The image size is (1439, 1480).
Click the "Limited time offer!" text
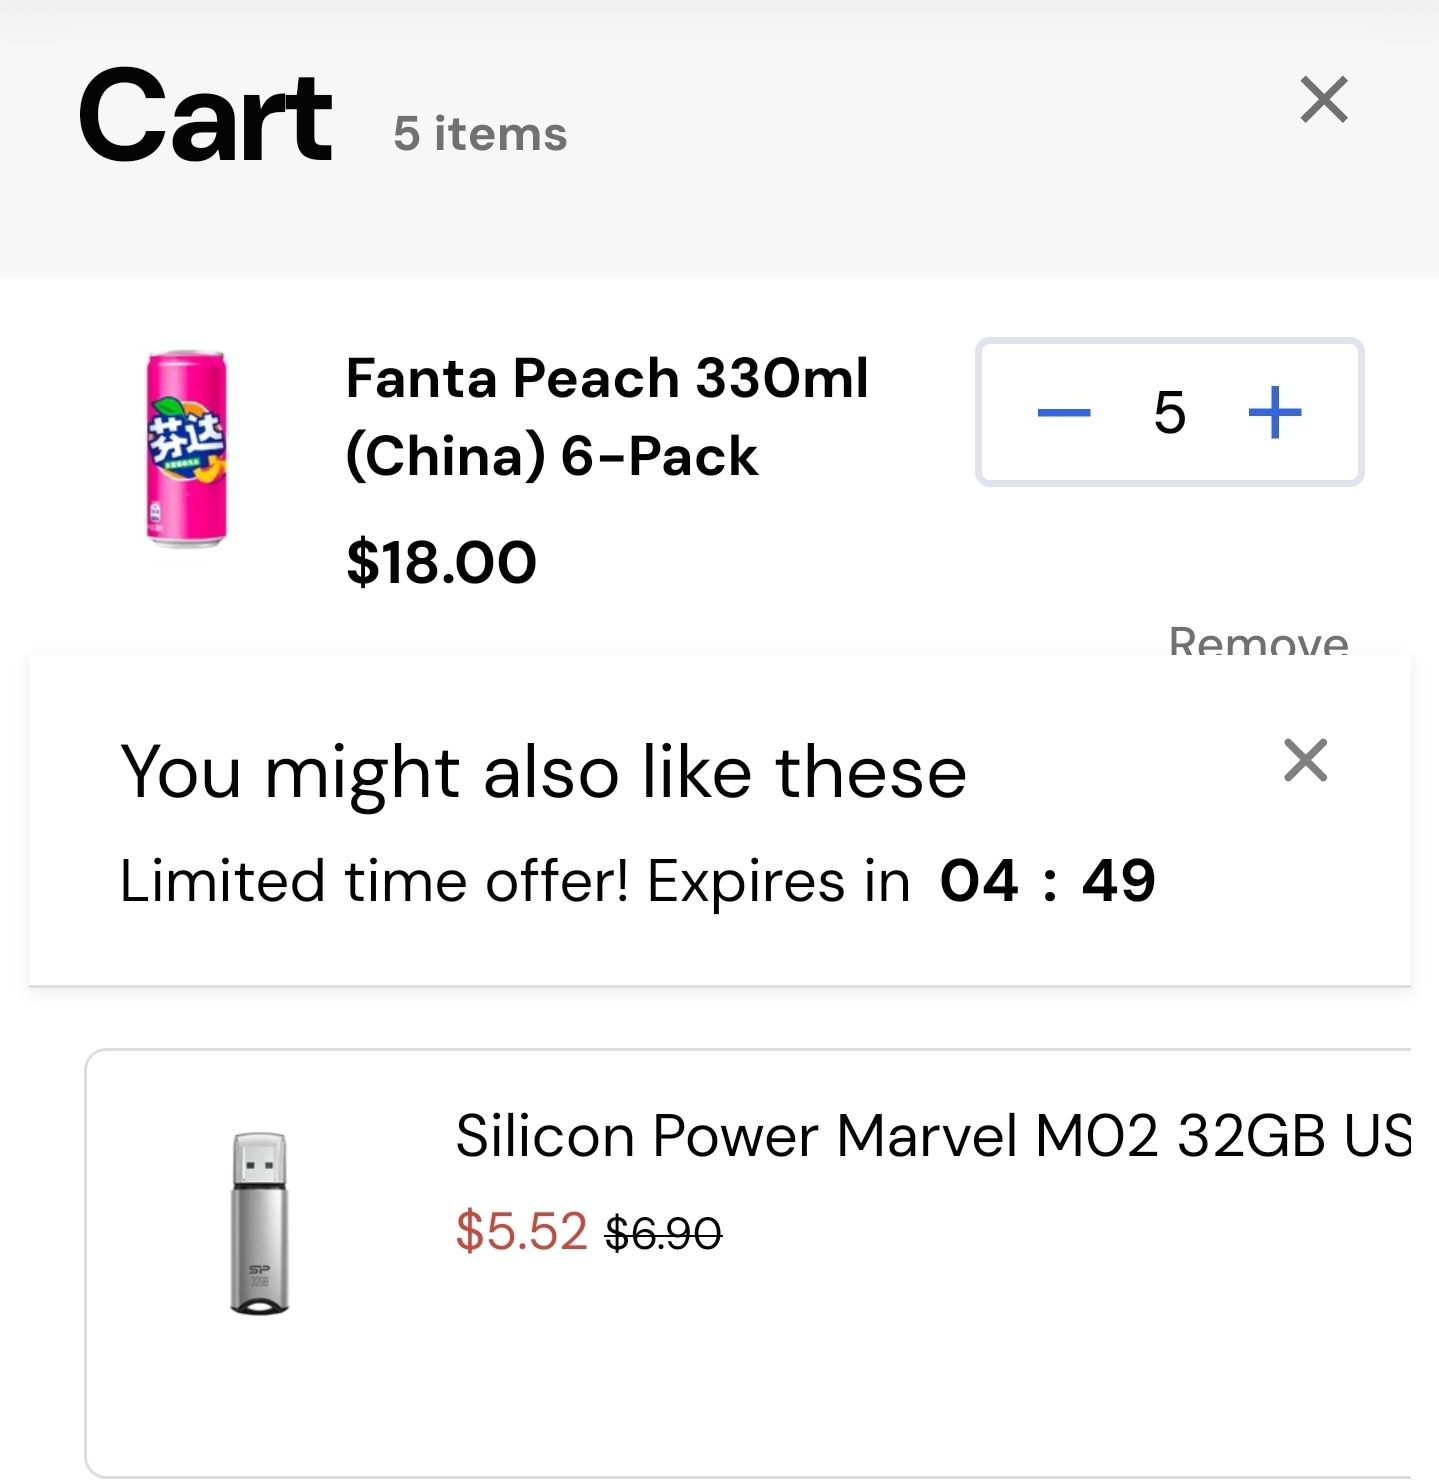[x=375, y=881]
